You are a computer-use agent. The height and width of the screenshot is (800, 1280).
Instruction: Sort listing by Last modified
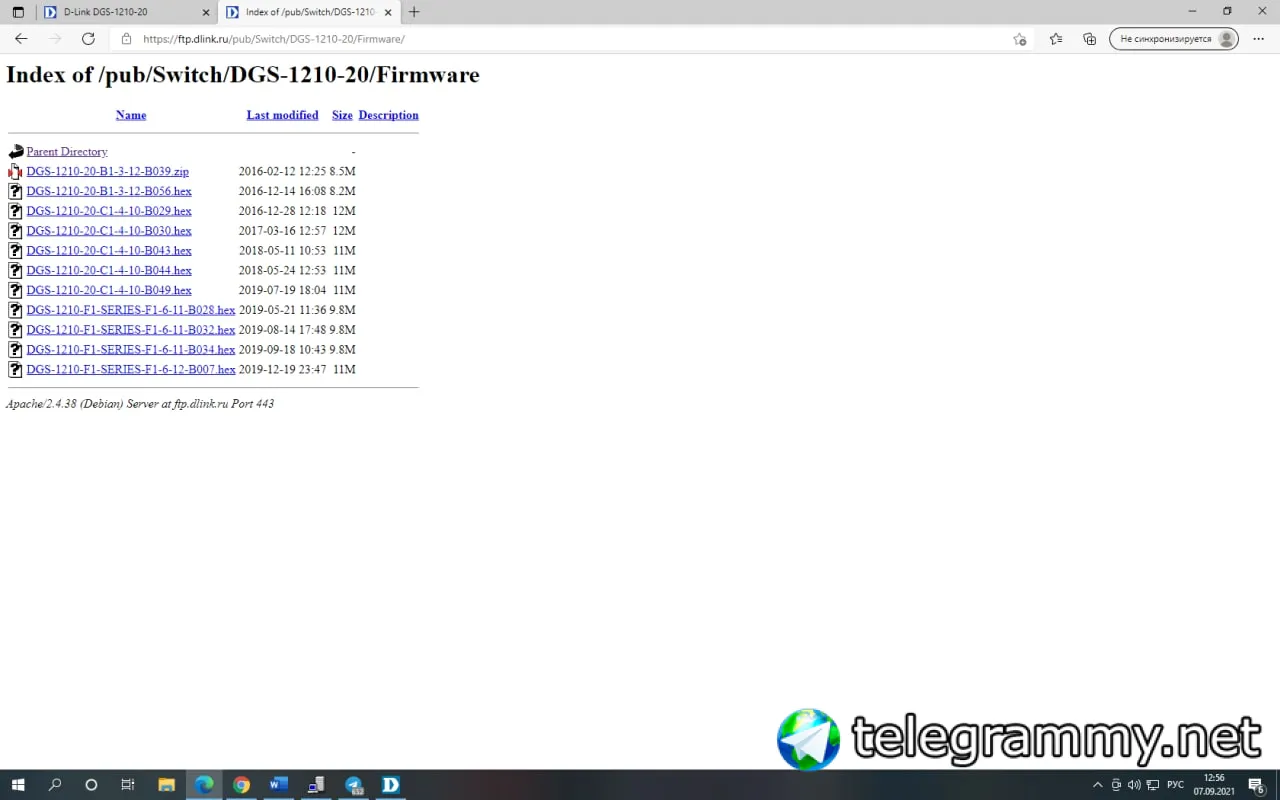(282, 115)
